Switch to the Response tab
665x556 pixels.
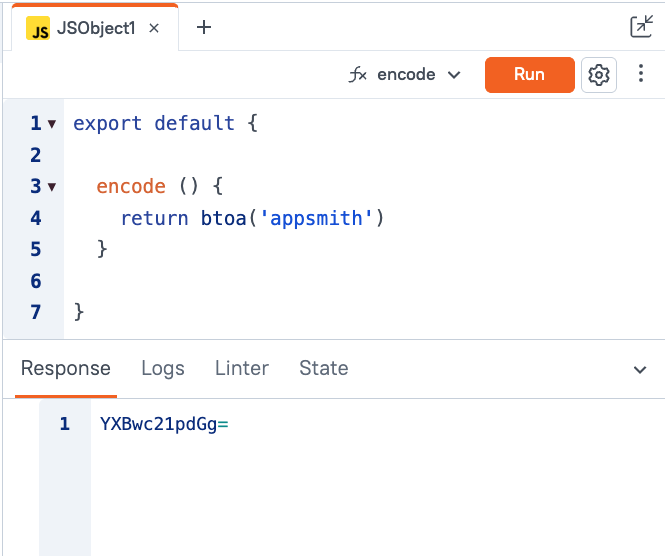[x=66, y=368]
